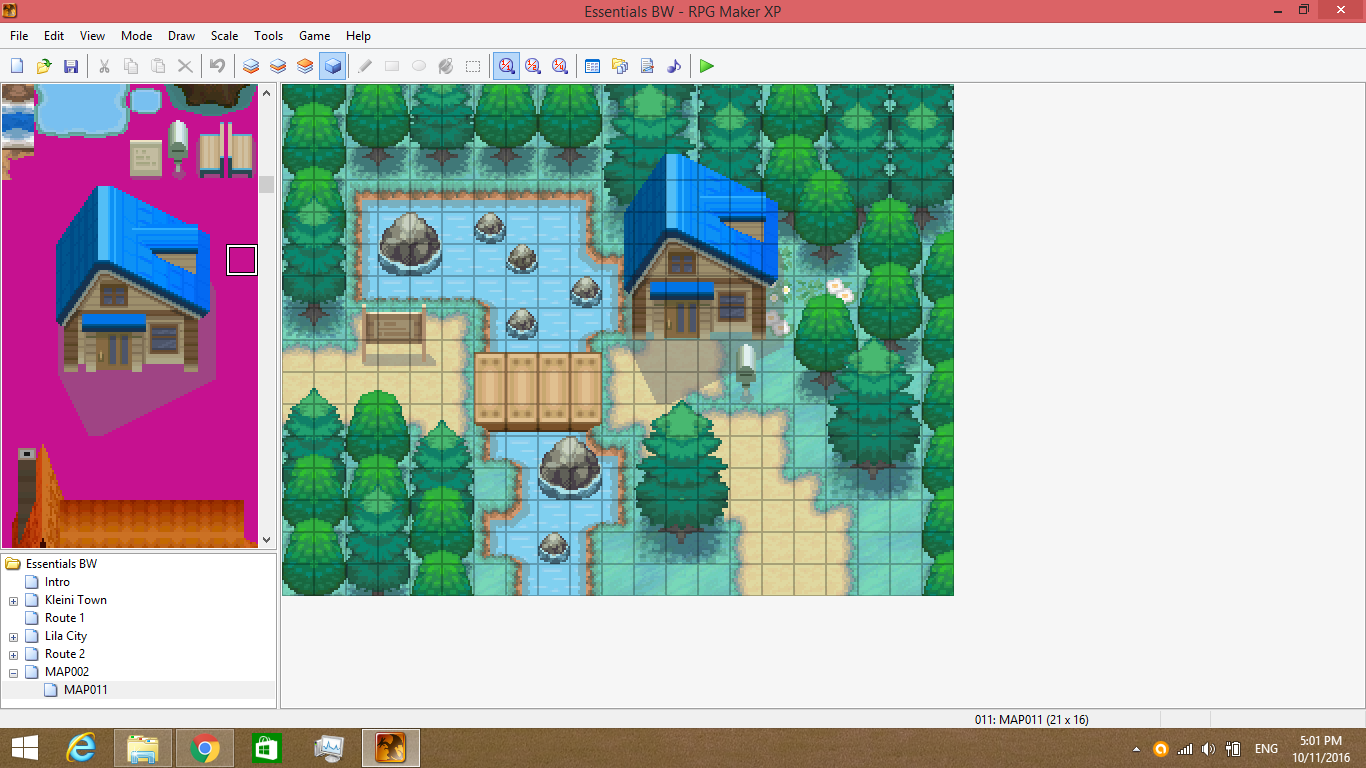Open the Mode menu
Image resolution: width=1366 pixels, height=768 pixels.
click(x=136, y=36)
